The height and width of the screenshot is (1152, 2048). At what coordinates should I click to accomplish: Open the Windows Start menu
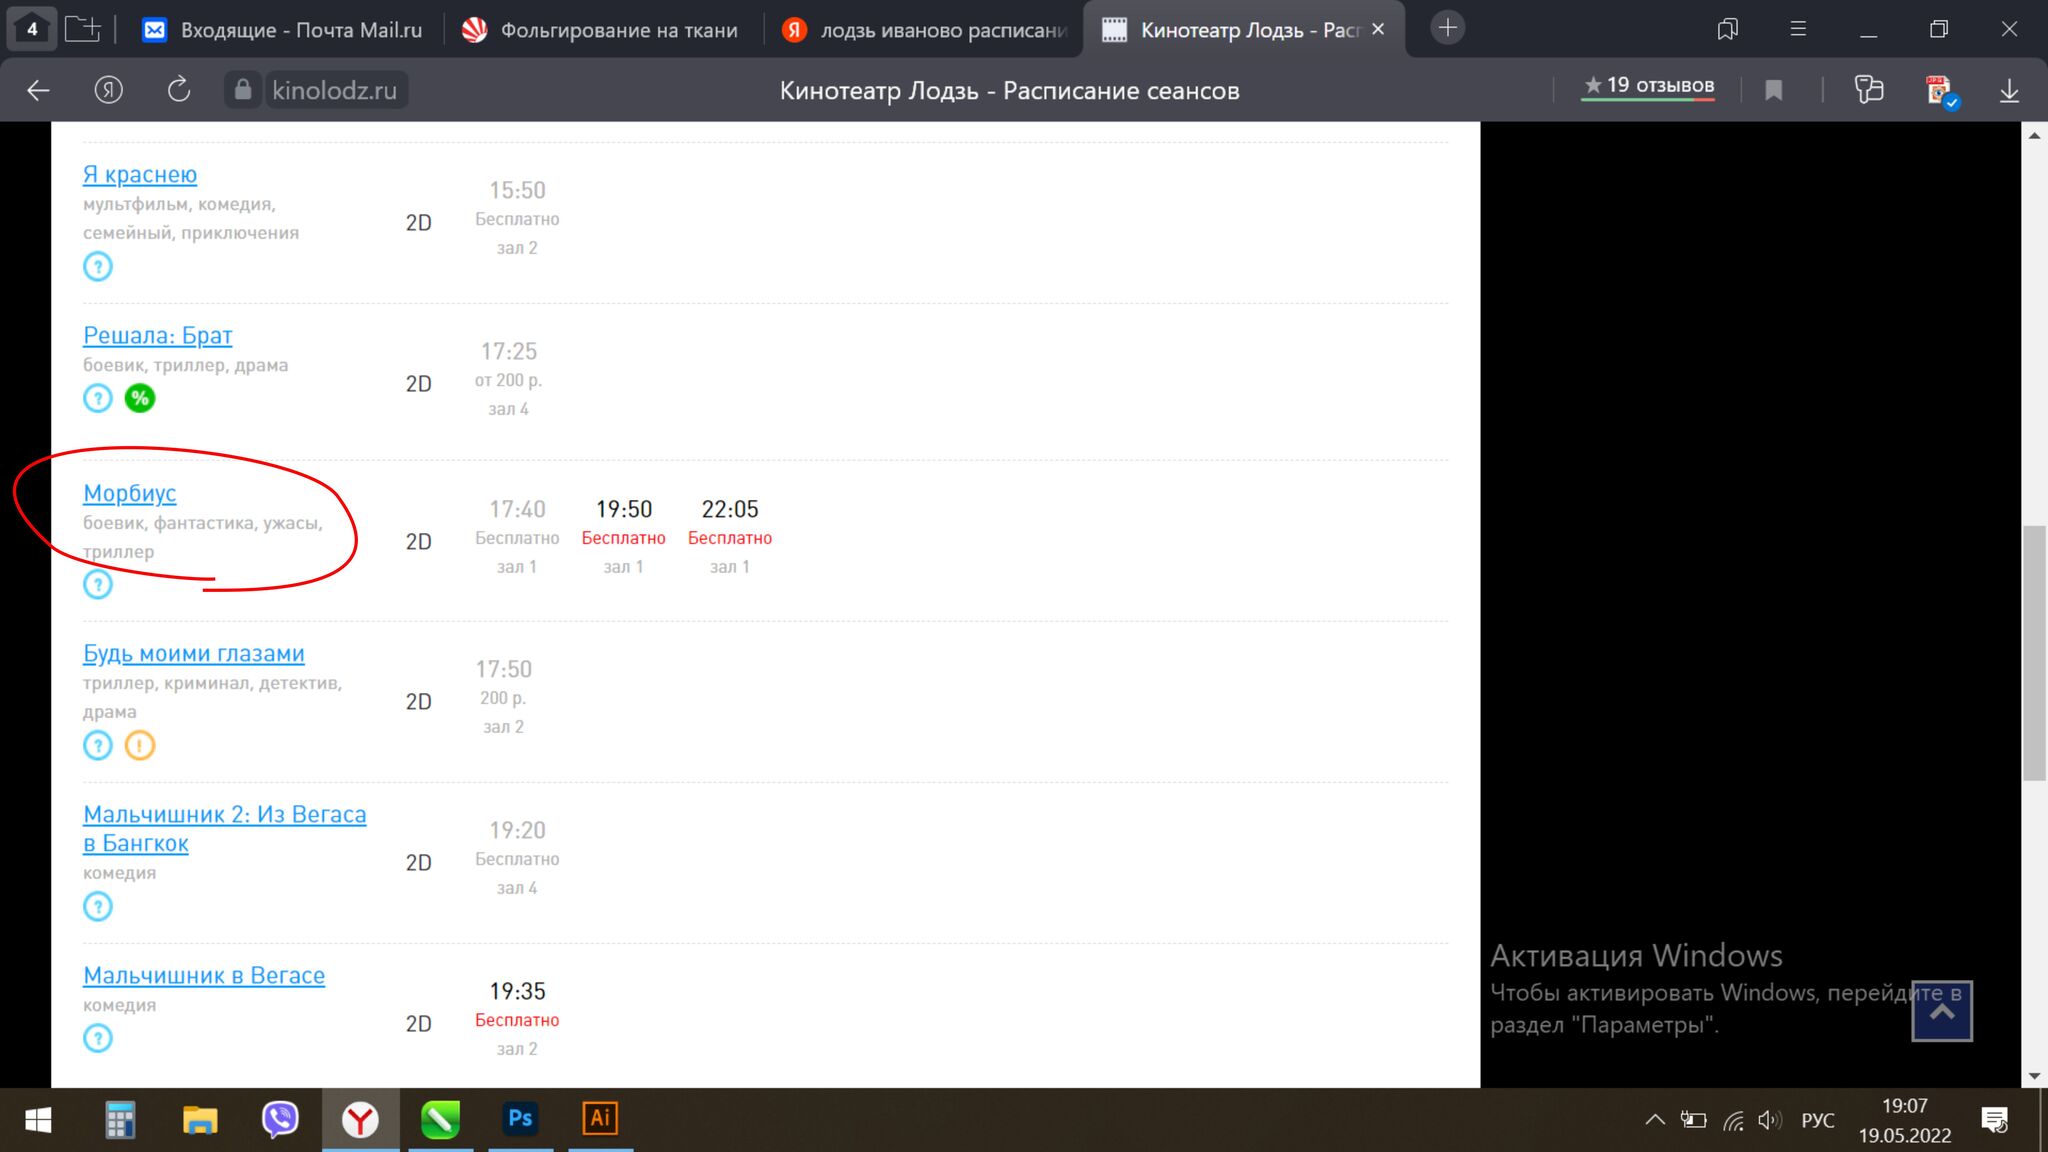[38, 1120]
